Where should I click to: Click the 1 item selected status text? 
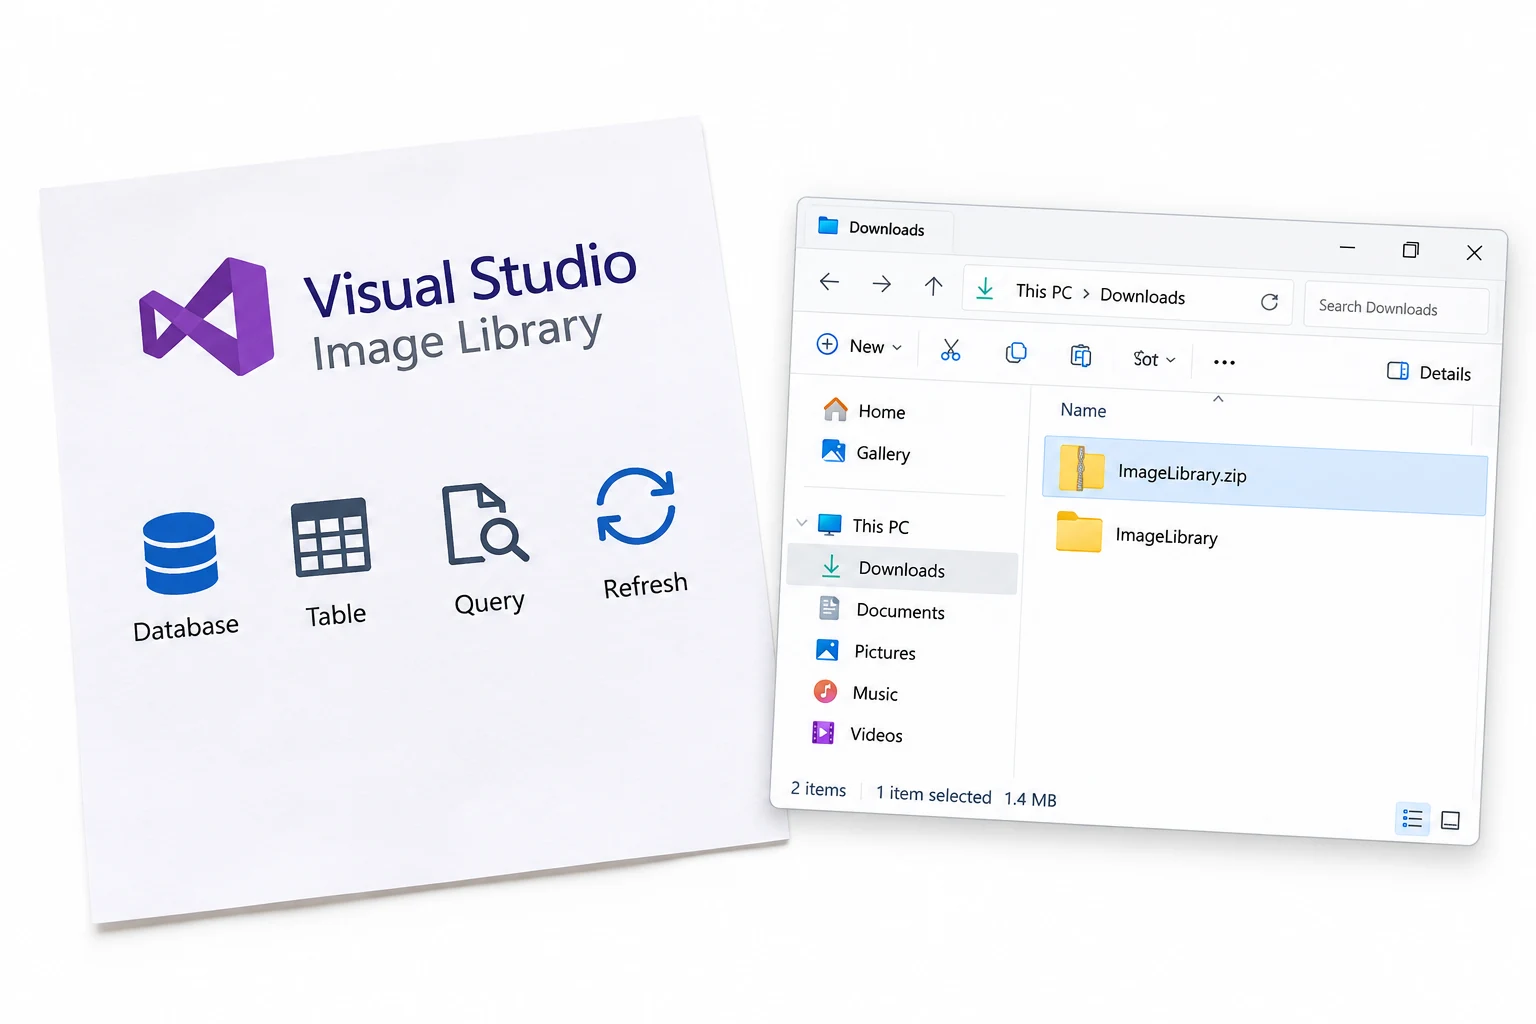click(933, 794)
